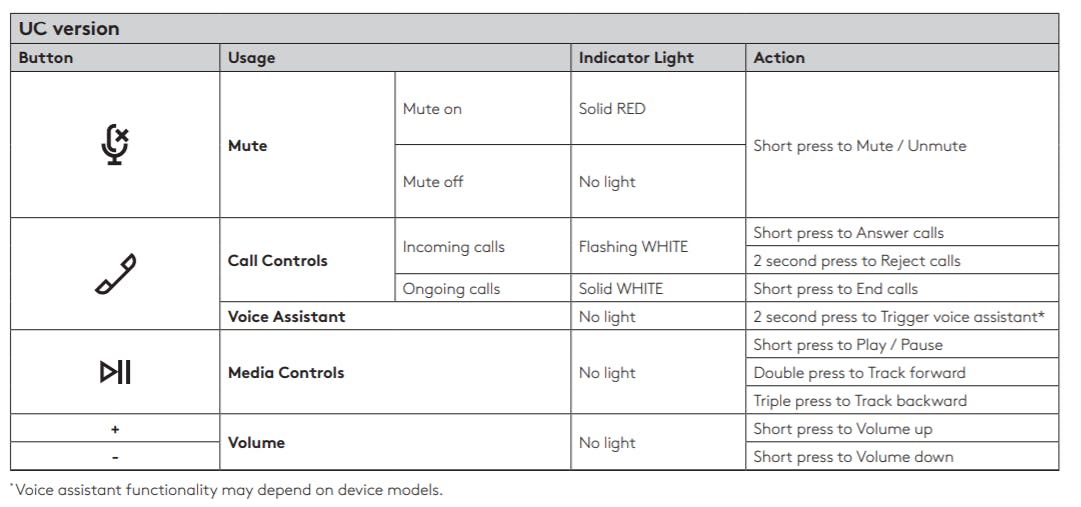Screen dimensions: 1081x507
Task: Click '2 second press to Reject calls'
Action: point(857,261)
